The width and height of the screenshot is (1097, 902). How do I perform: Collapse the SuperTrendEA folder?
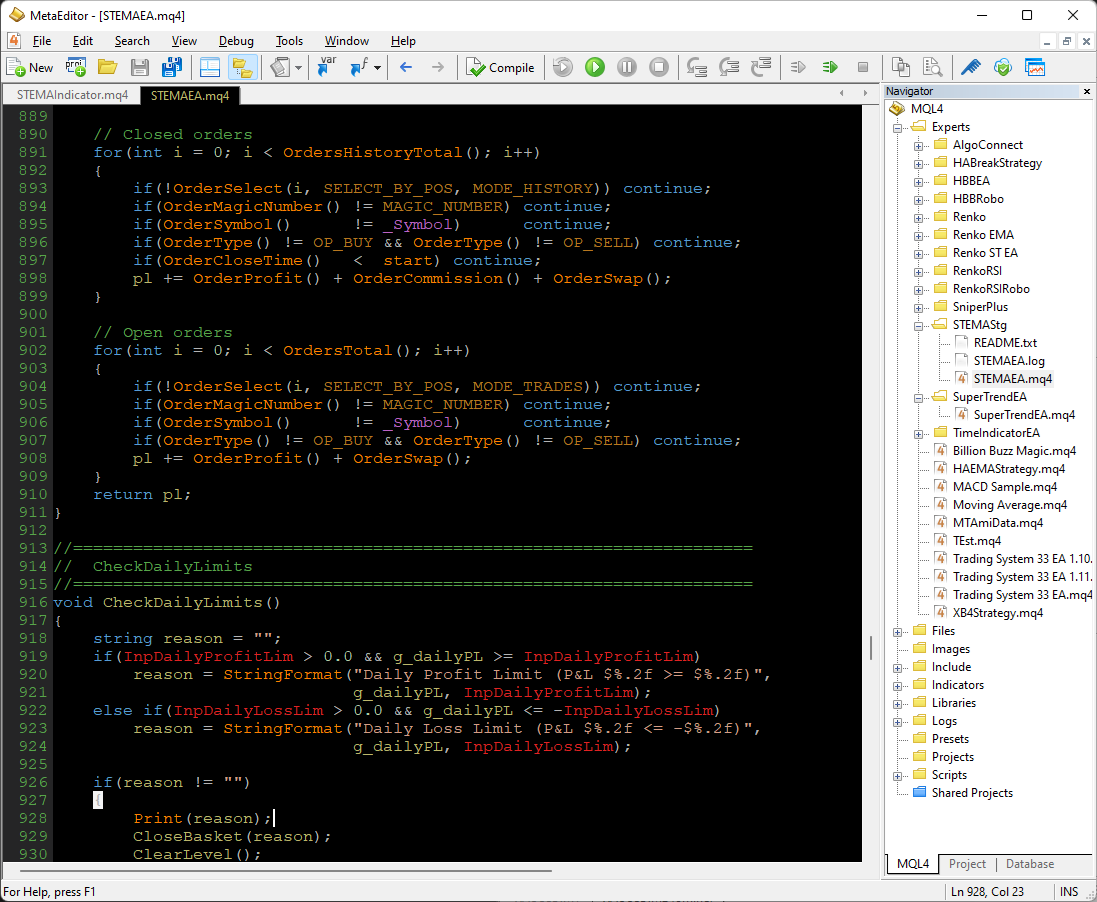point(919,397)
